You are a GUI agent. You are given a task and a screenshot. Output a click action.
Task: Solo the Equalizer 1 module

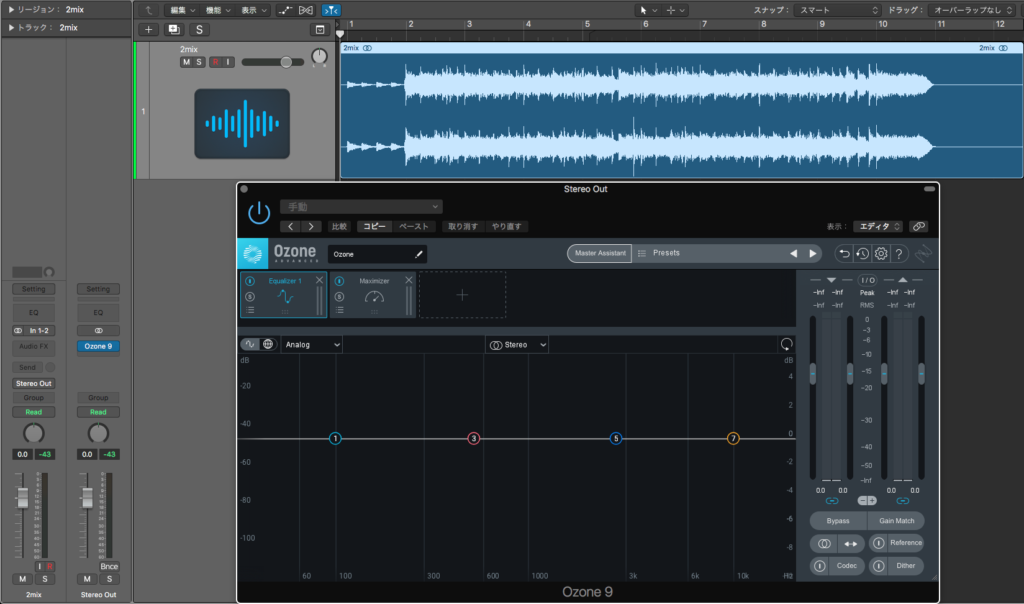[x=250, y=297]
